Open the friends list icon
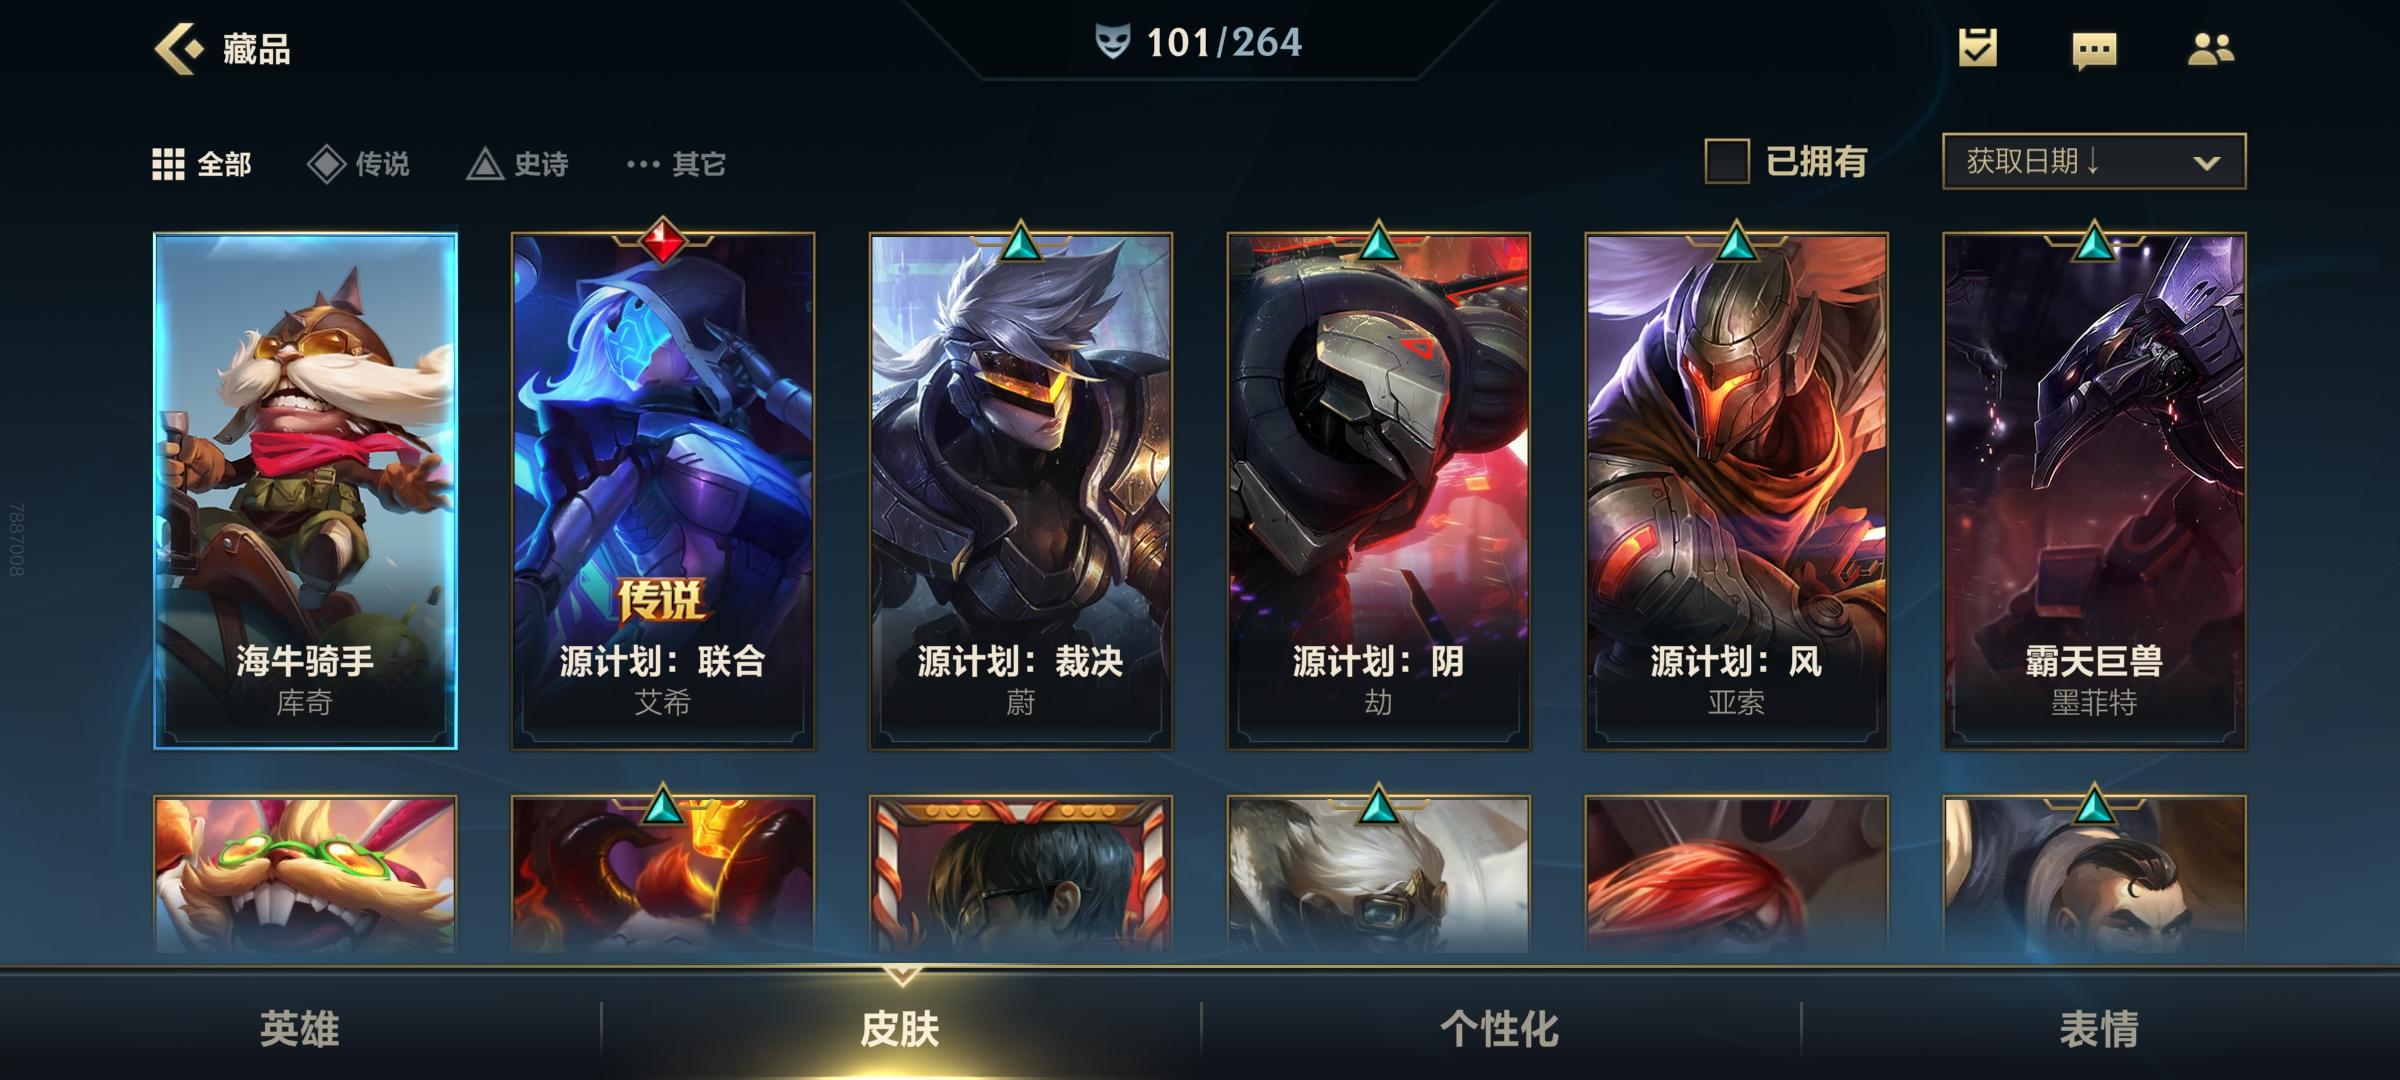This screenshot has width=2400, height=1080. click(2211, 49)
